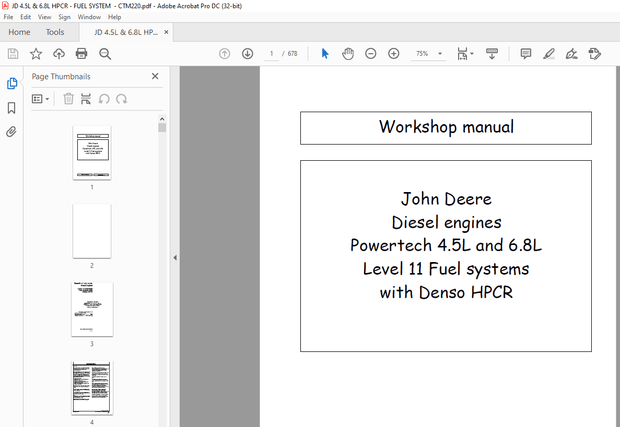Open the Edit menu
This screenshot has width=620, height=427.
point(25,17)
